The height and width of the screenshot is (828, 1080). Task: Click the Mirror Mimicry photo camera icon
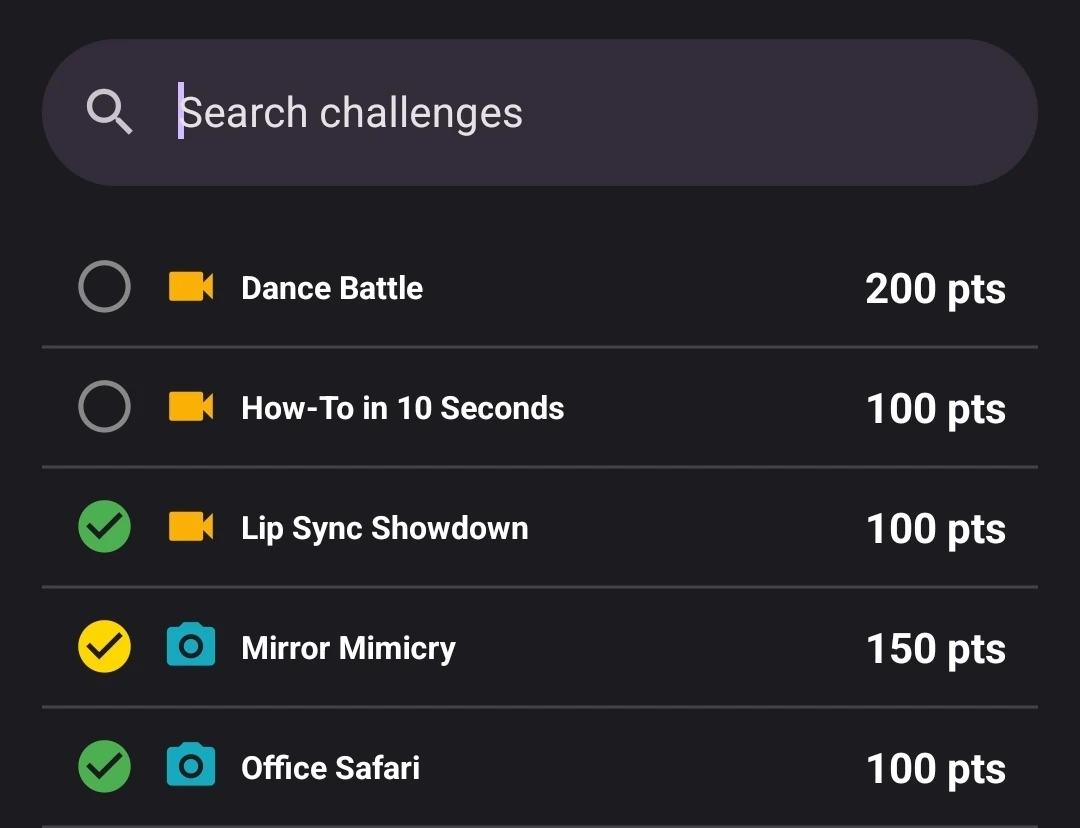[x=190, y=647]
